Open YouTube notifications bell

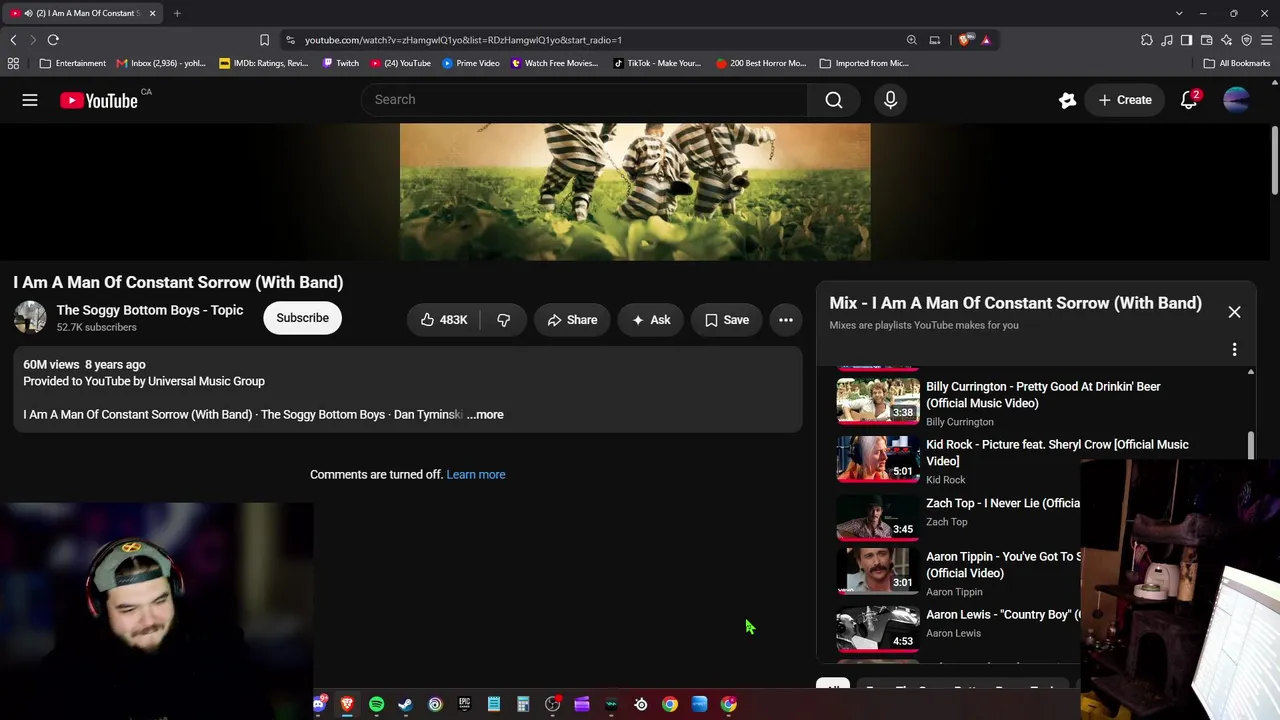coord(1189,100)
